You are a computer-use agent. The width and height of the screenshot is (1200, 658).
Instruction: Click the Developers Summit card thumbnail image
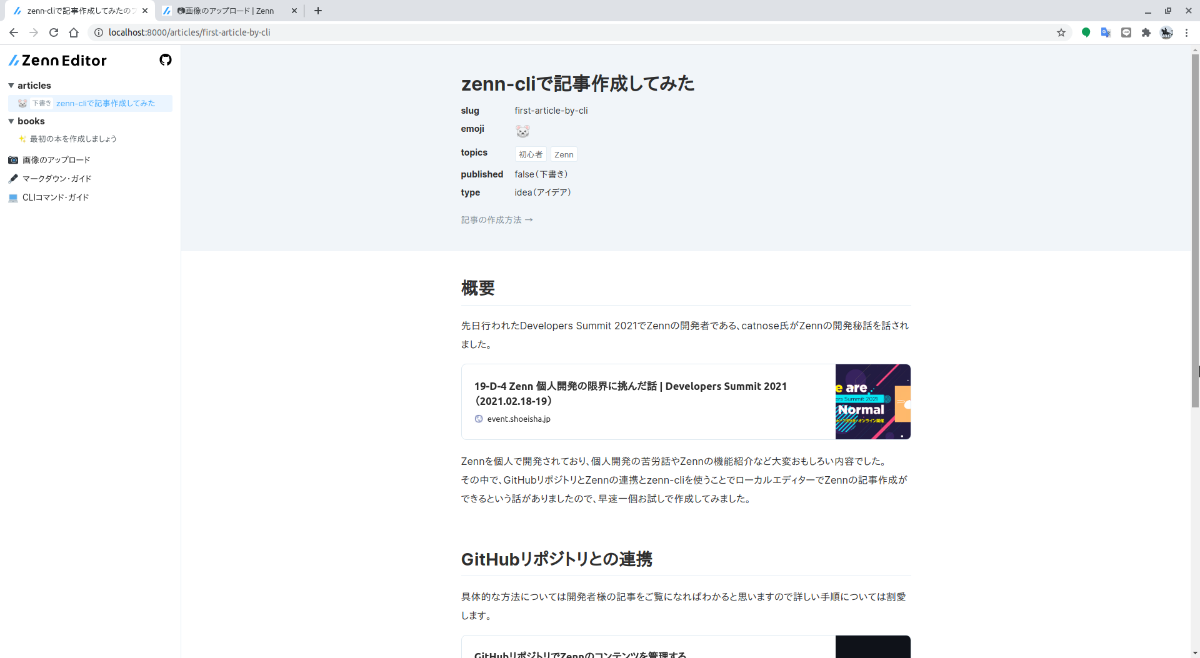(873, 402)
